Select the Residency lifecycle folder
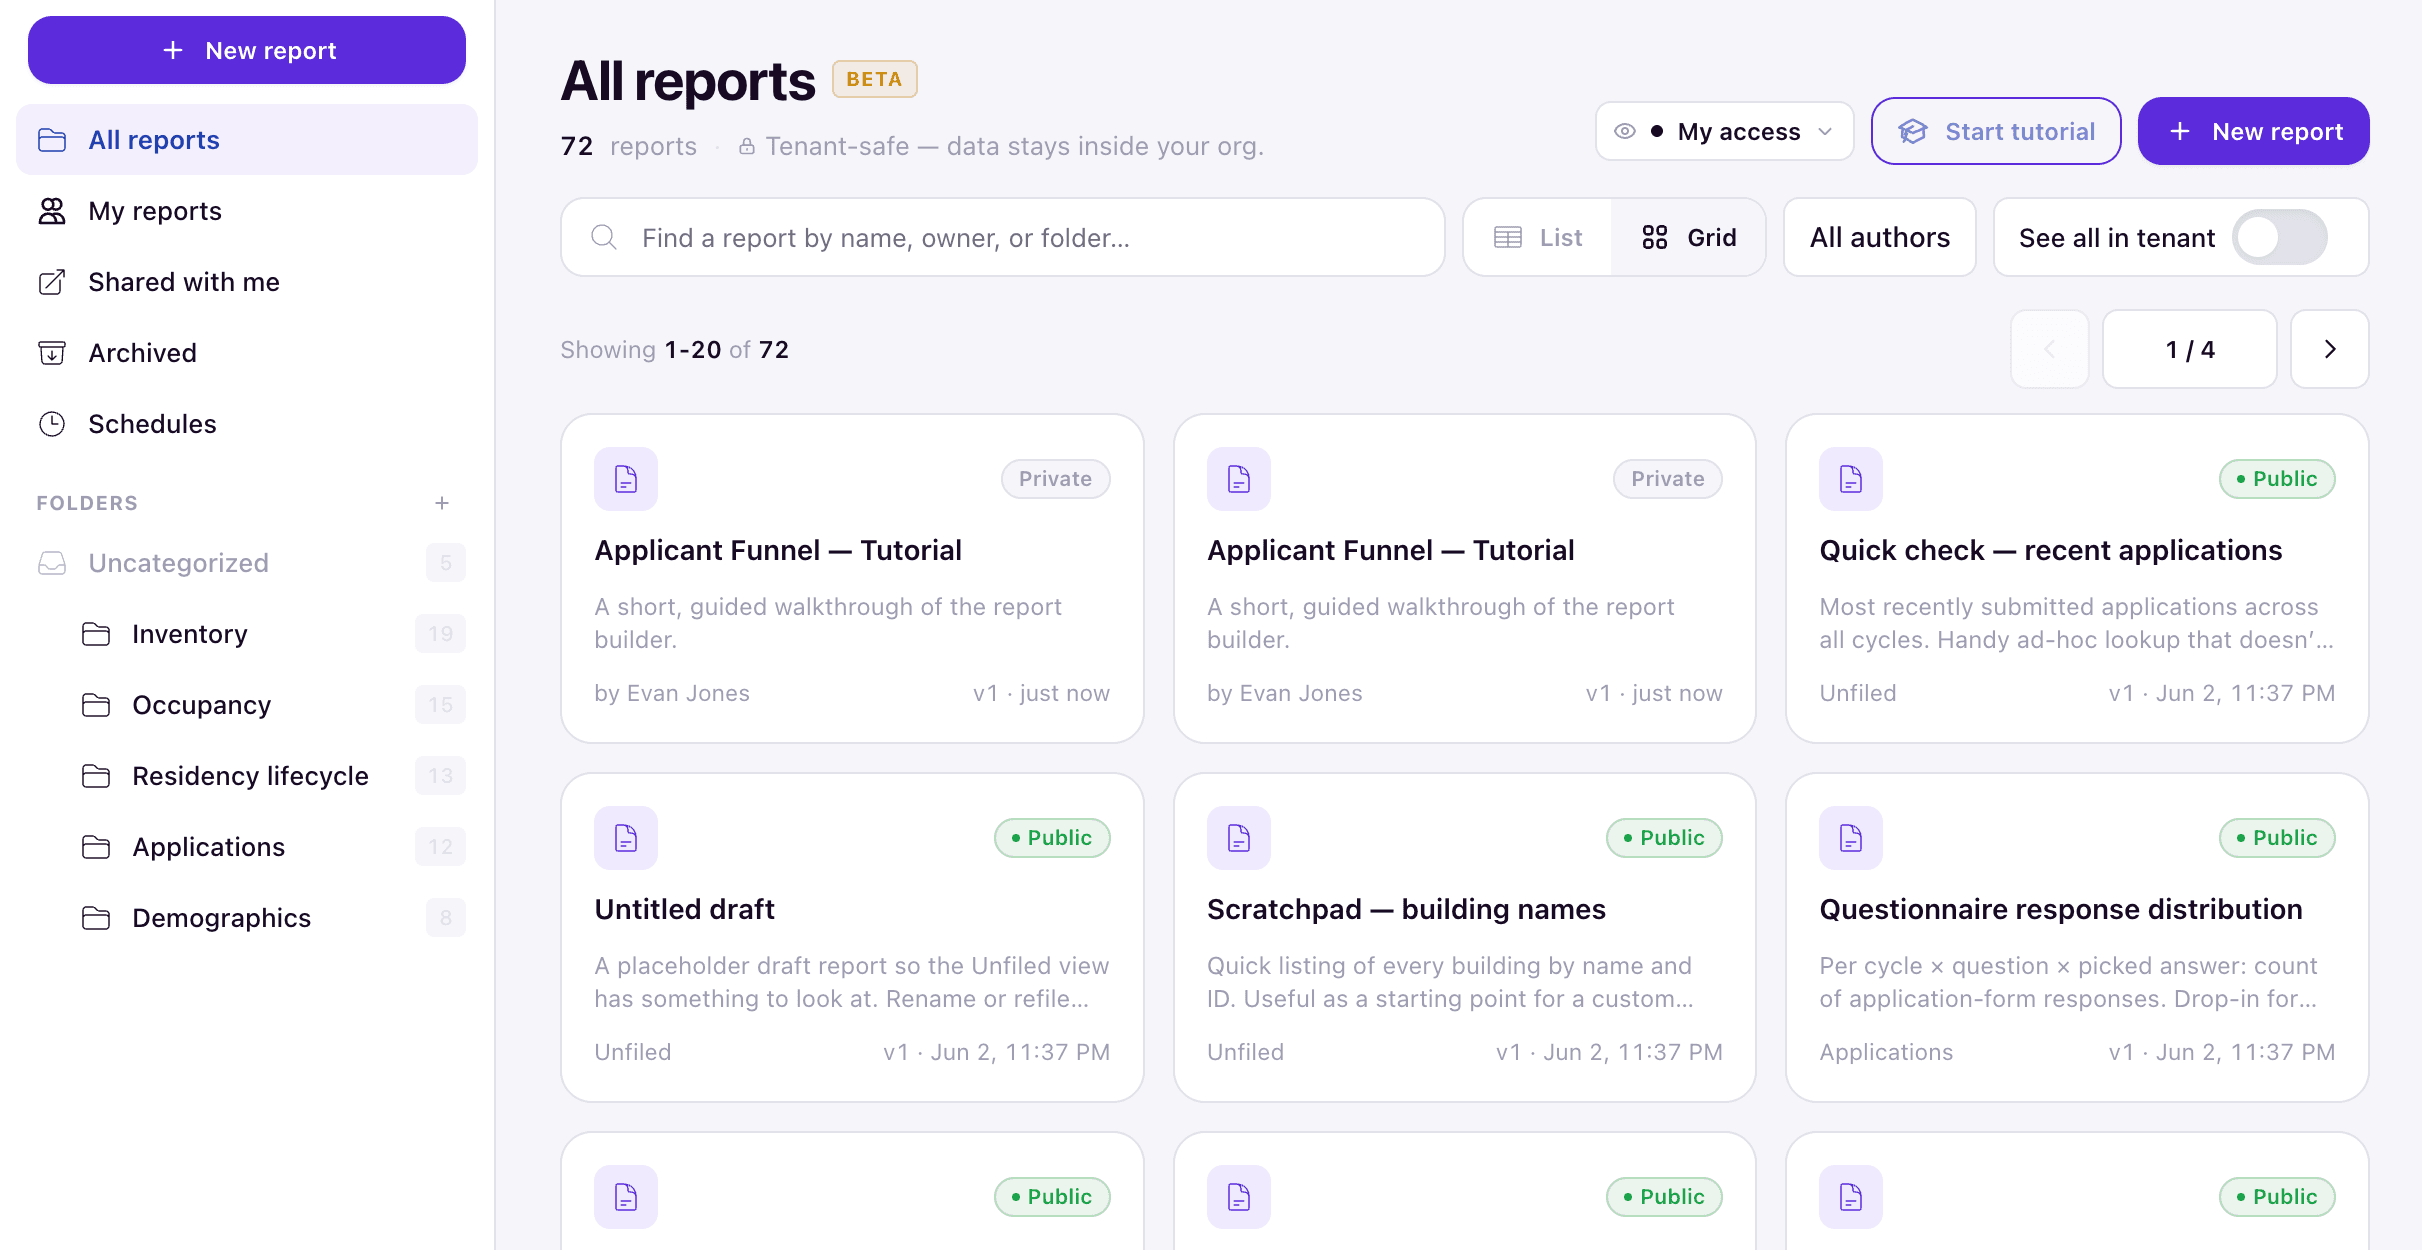 click(x=269, y=776)
